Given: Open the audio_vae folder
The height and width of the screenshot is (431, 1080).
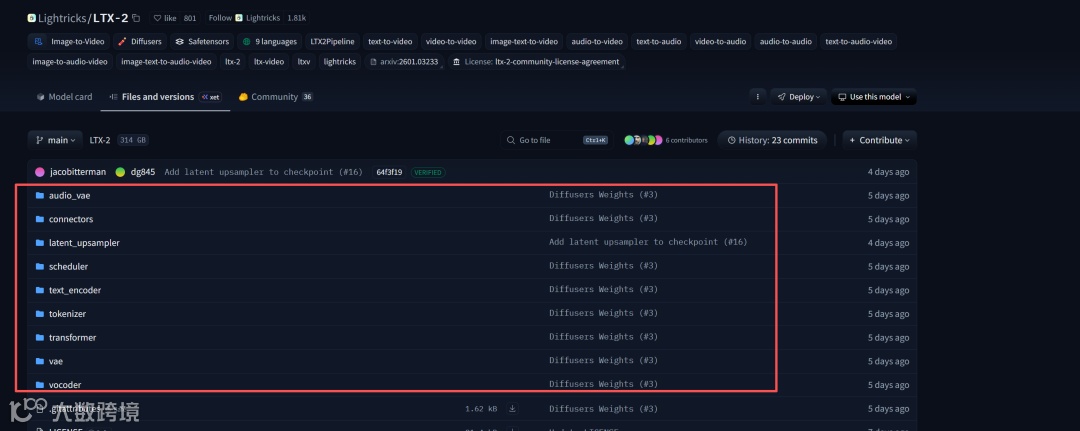Looking at the screenshot, I should [x=69, y=196].
